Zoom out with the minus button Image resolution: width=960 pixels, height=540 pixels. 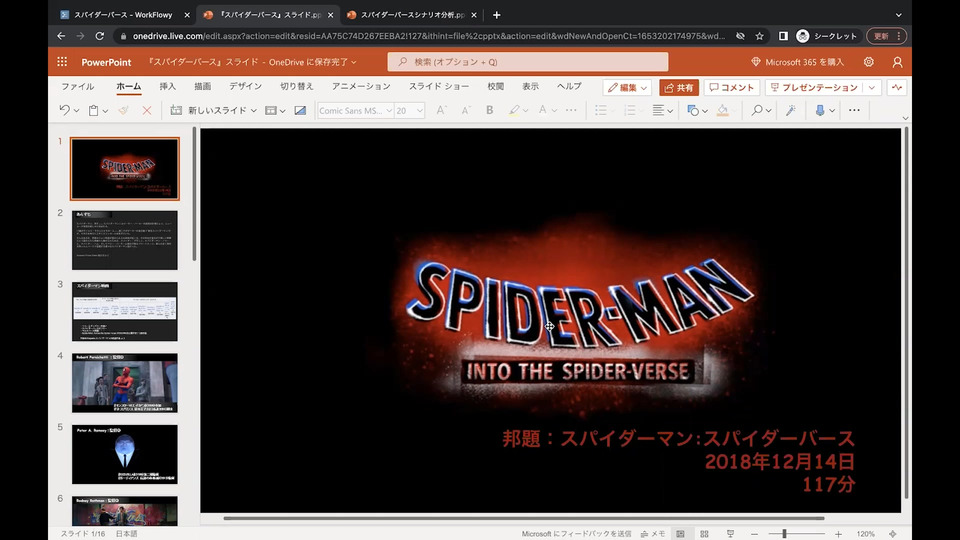754,534
